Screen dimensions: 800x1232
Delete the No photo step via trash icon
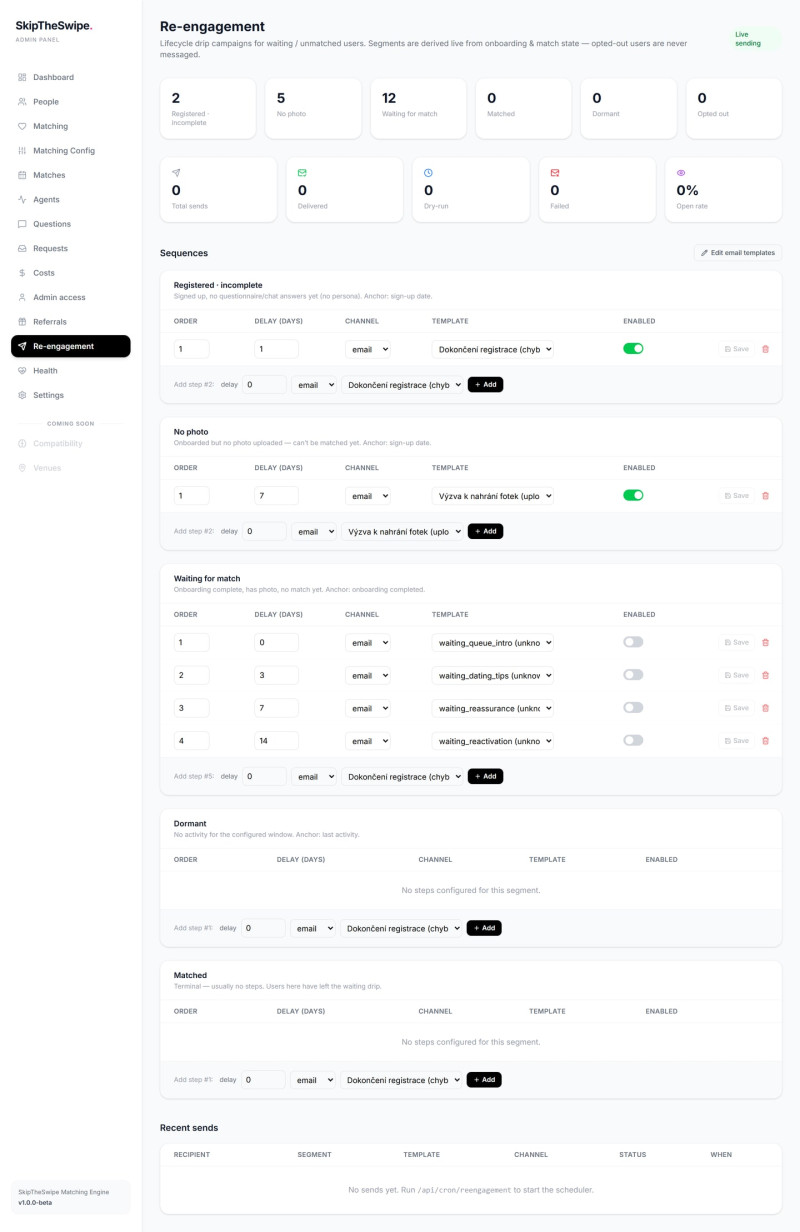pyautogui.click(x=766, y=496)
